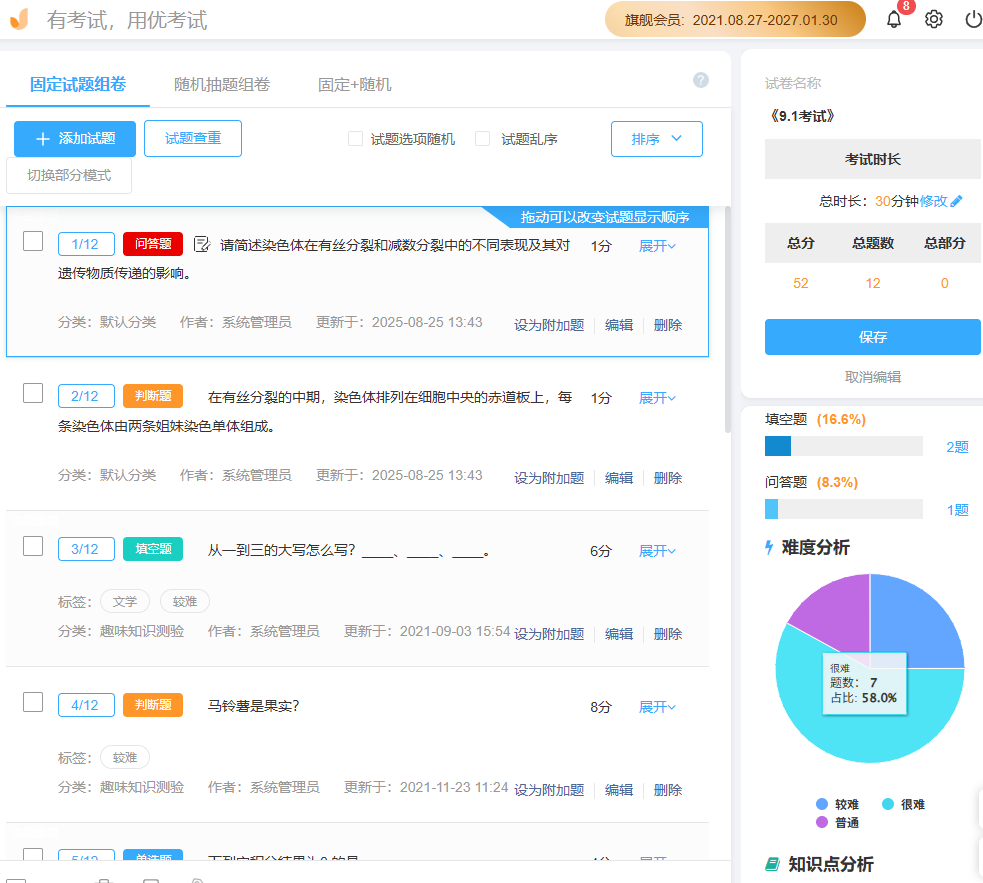Click the 2题 link beside 填空题 bar
Screen dimensions: 983x883
[956, 447]
